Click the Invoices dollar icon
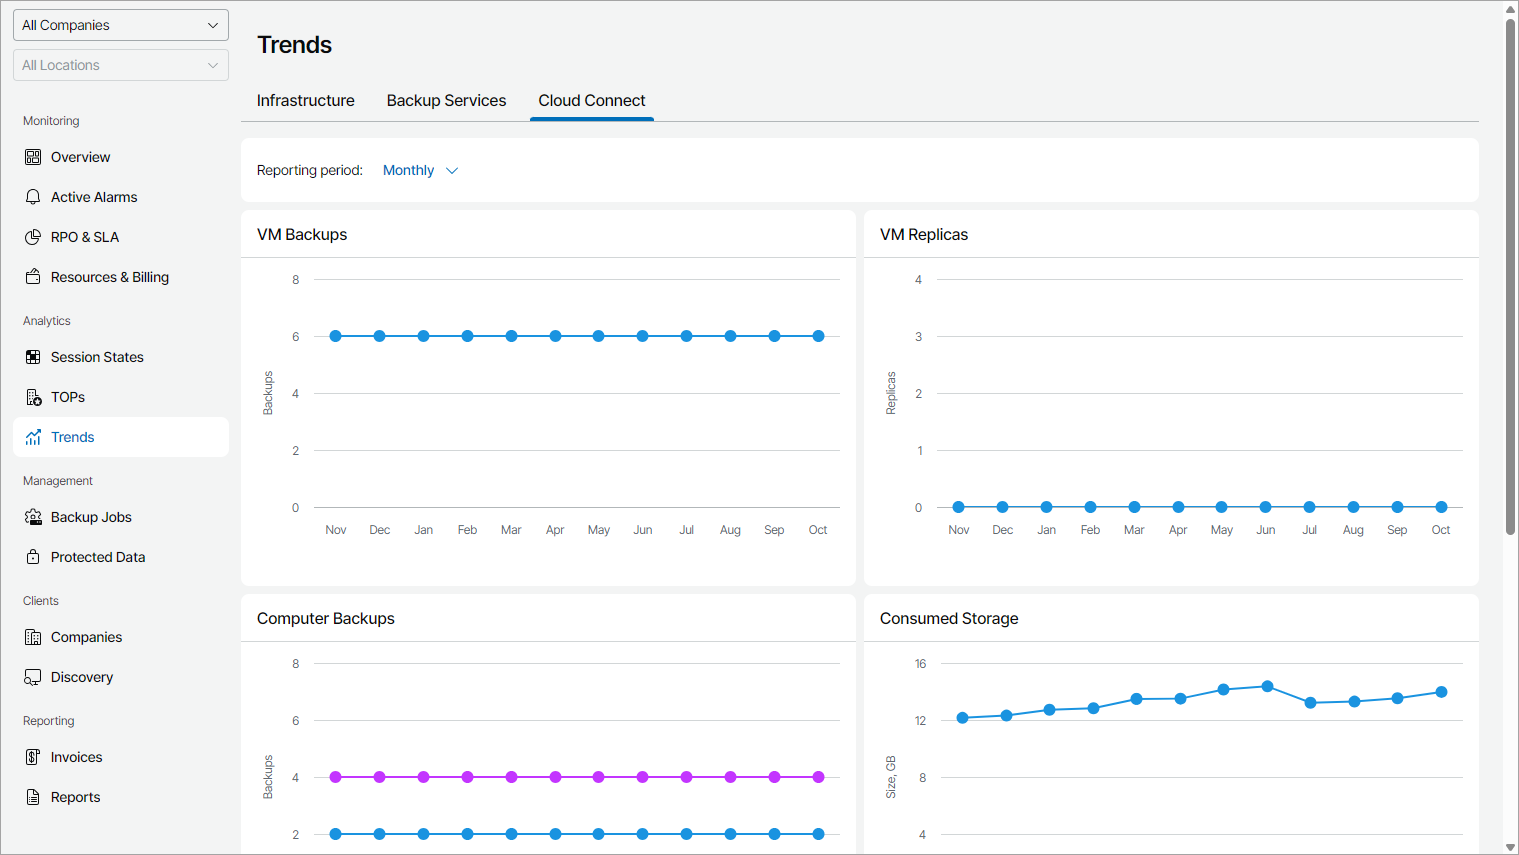The width and height of the screenshot is (1519, 855). click(x=33, y=757)
